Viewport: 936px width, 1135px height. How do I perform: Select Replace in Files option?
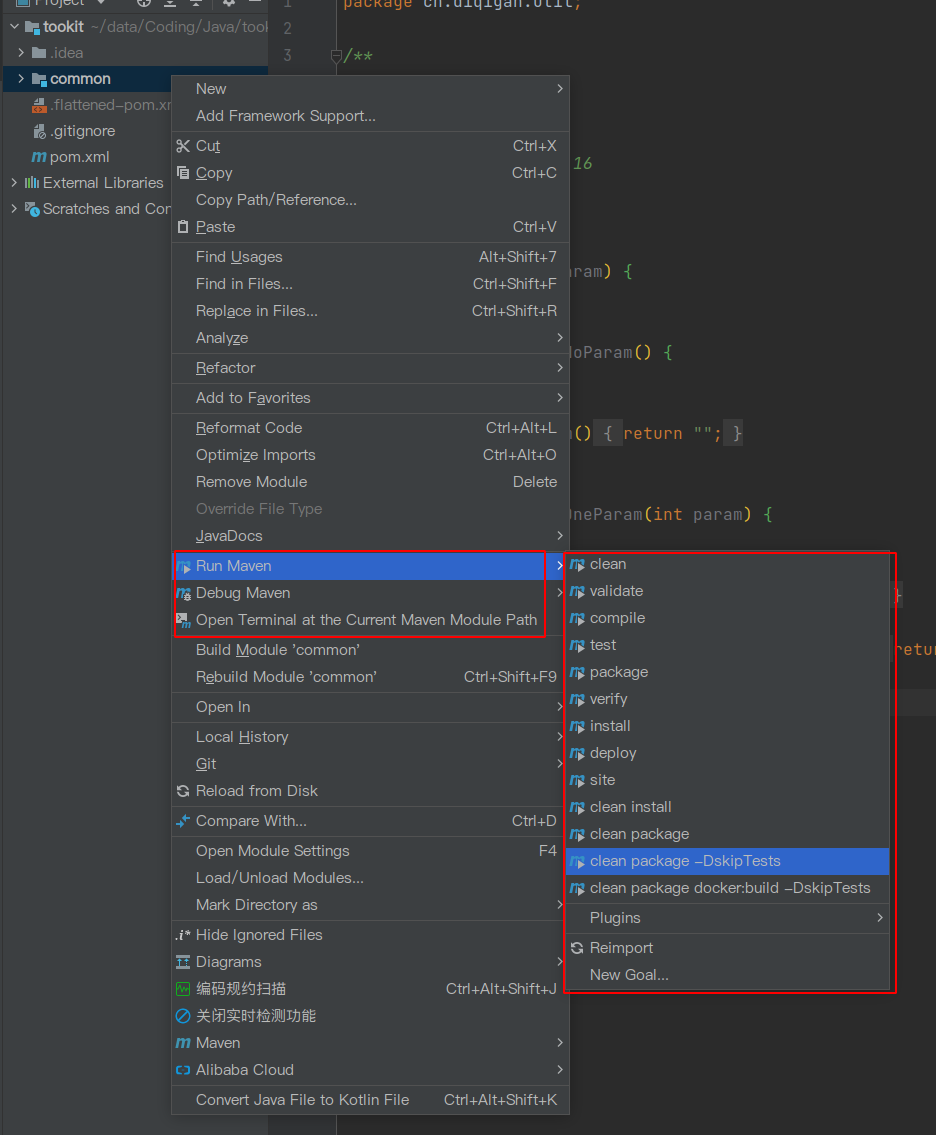[371, 311]
